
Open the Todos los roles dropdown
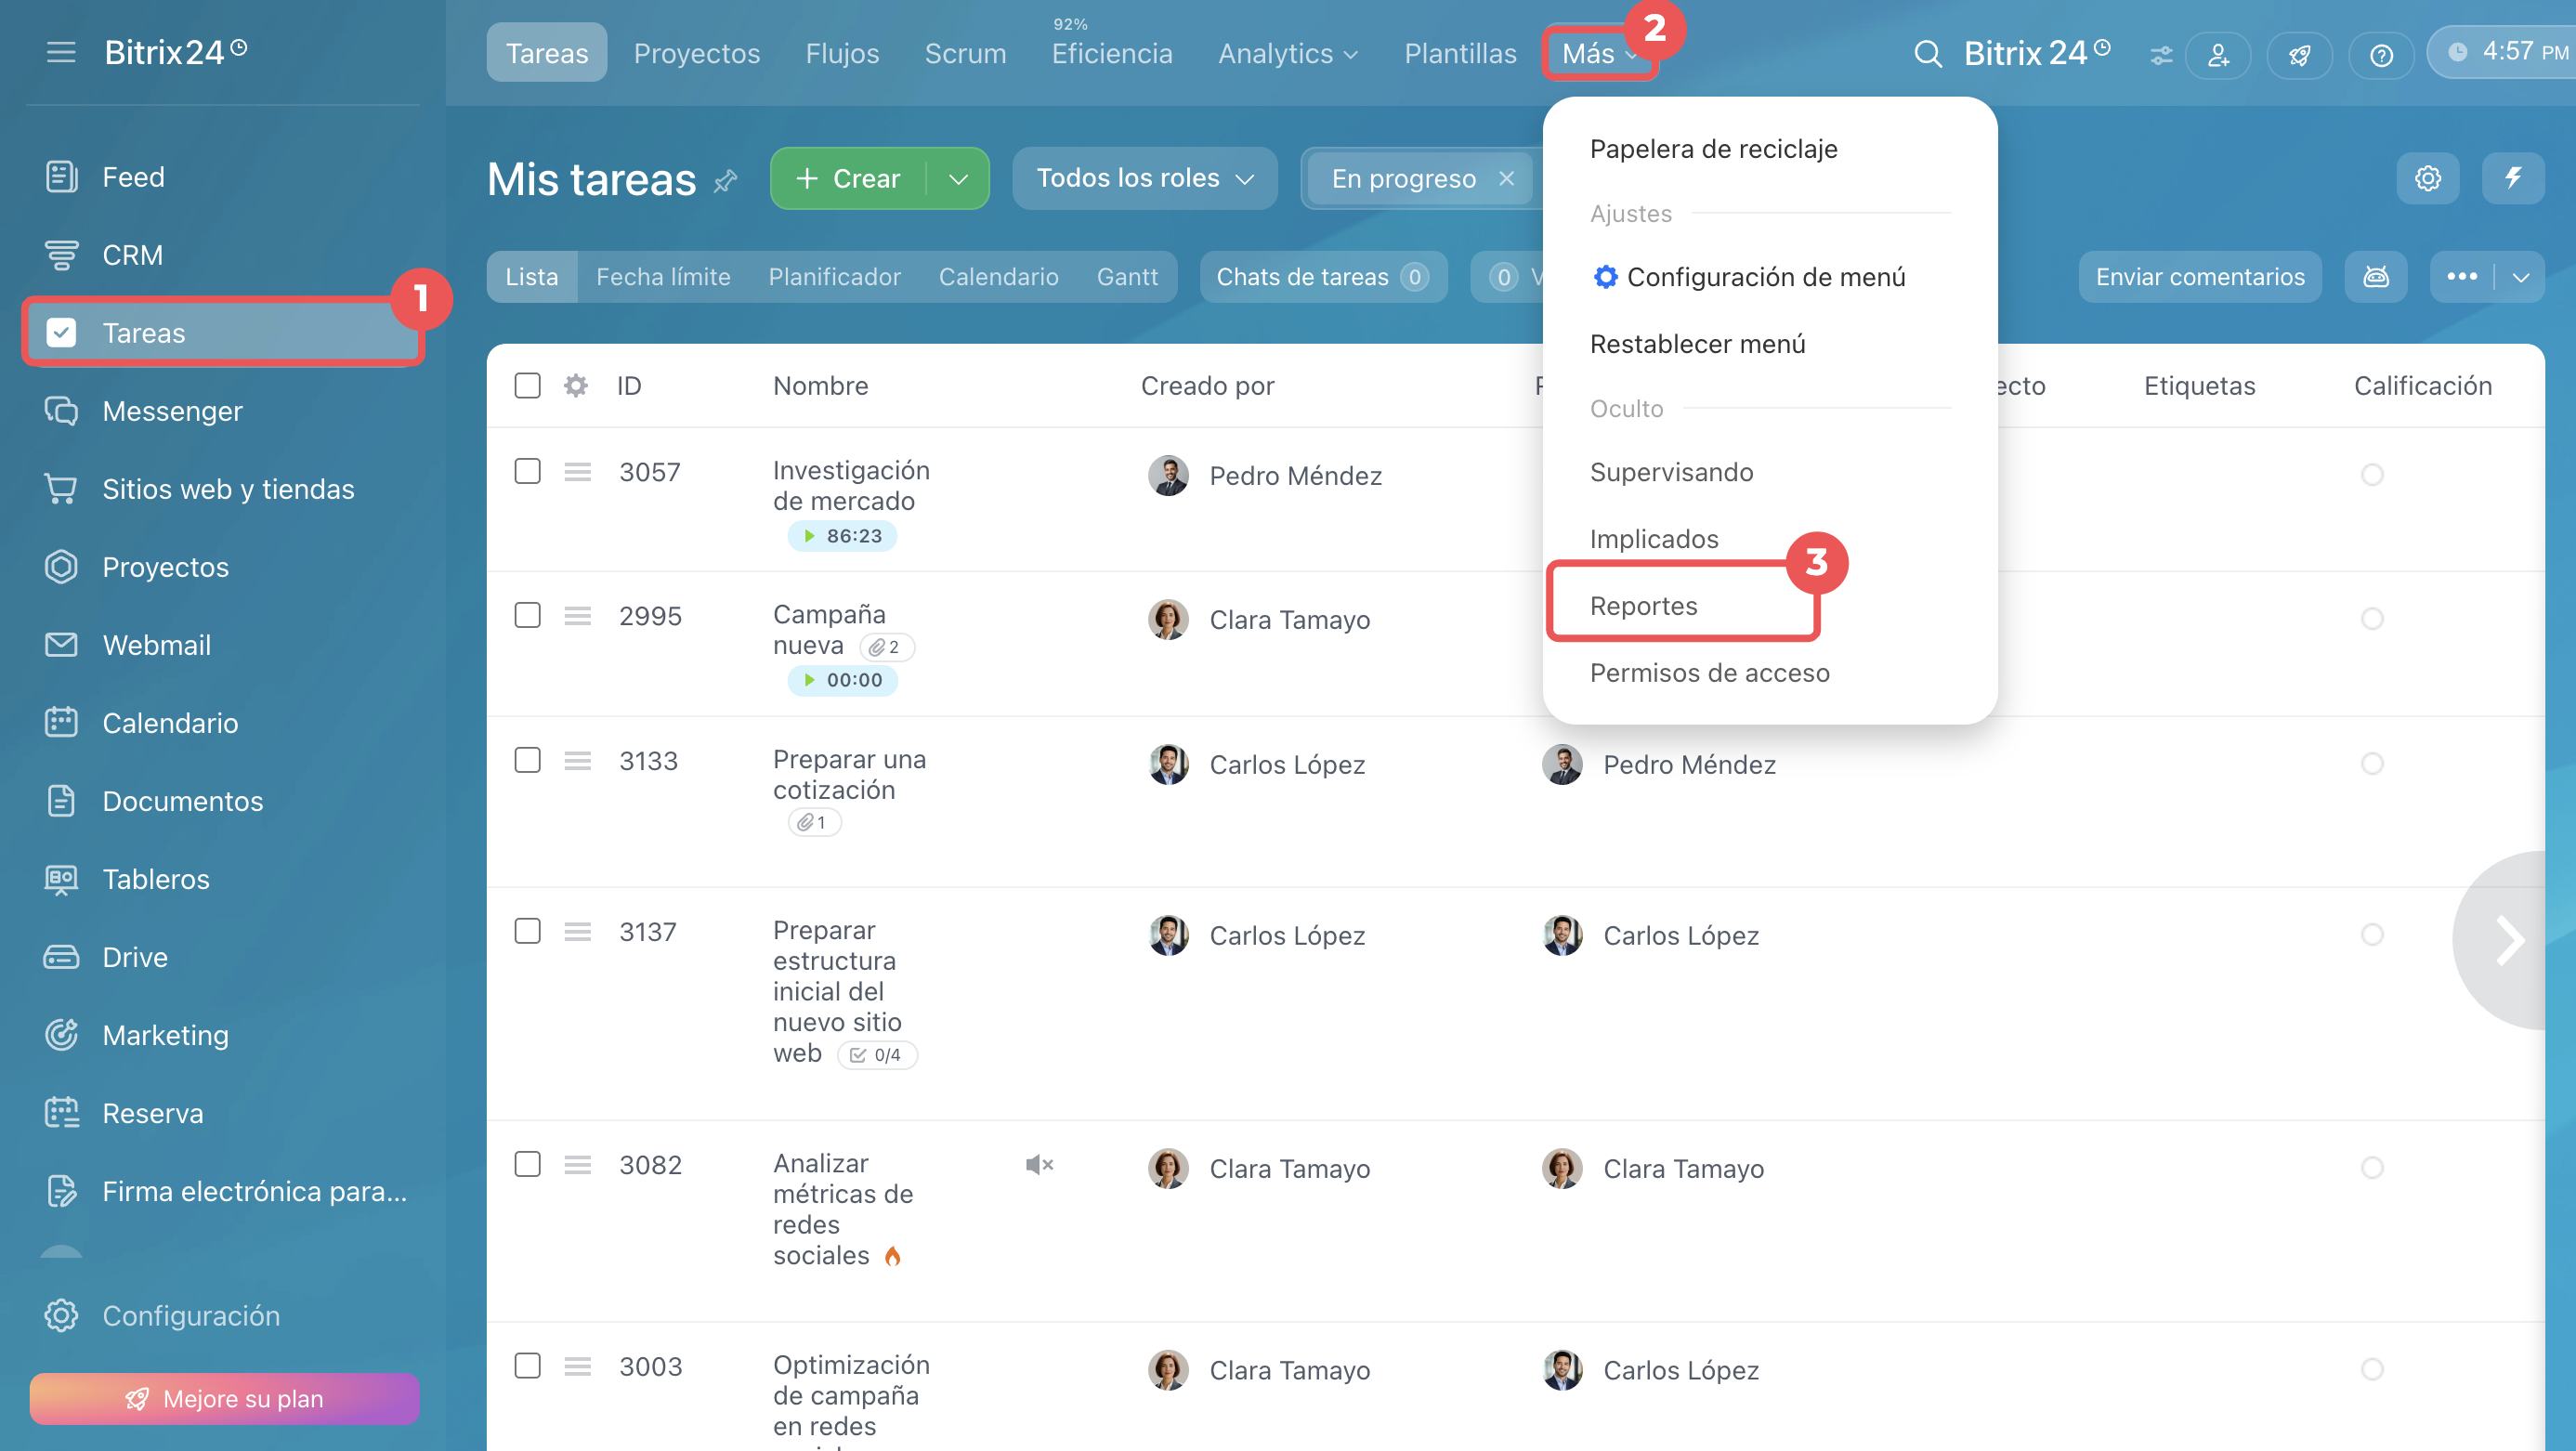[x=1145, y=178]
